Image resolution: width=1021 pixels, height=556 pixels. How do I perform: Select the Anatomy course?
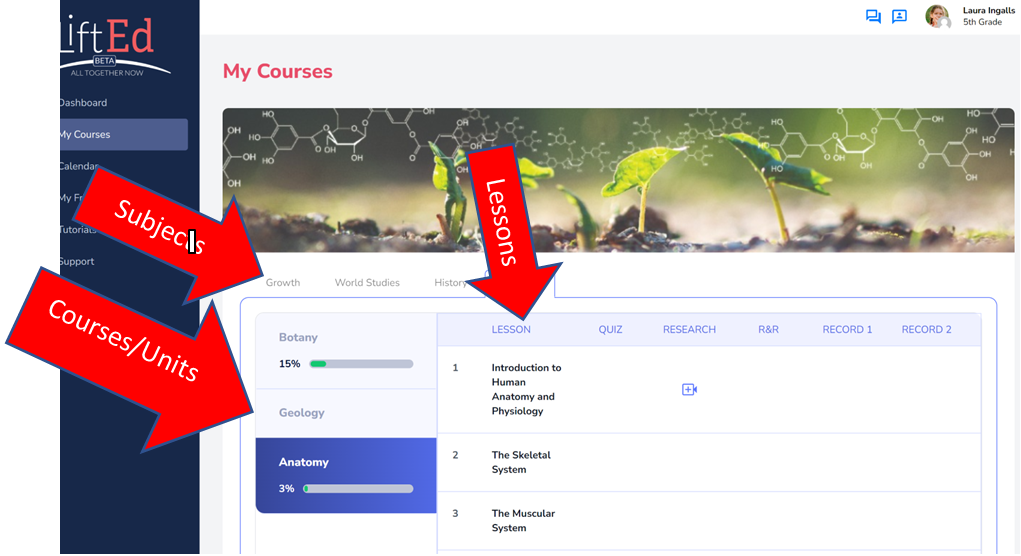coord(346,475)
